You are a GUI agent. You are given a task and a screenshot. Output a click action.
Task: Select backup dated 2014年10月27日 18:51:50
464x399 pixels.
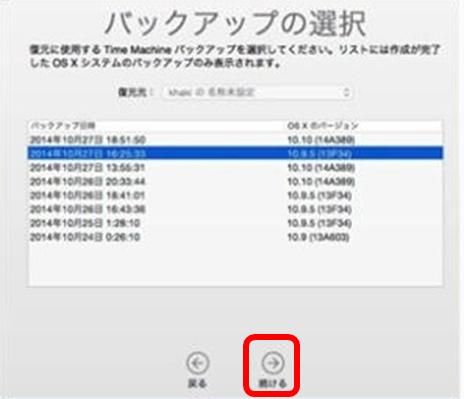(x=236, y=140)
